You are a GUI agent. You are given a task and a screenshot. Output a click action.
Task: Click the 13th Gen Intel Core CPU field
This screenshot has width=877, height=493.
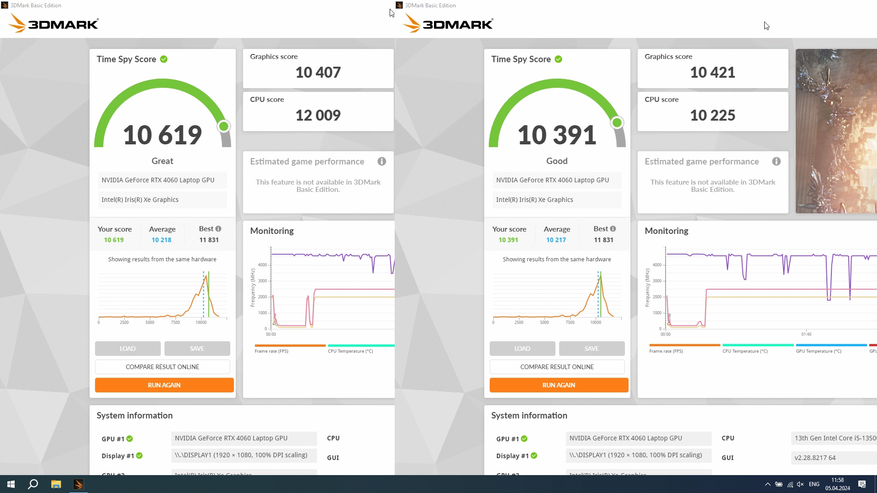click(833, 438)
